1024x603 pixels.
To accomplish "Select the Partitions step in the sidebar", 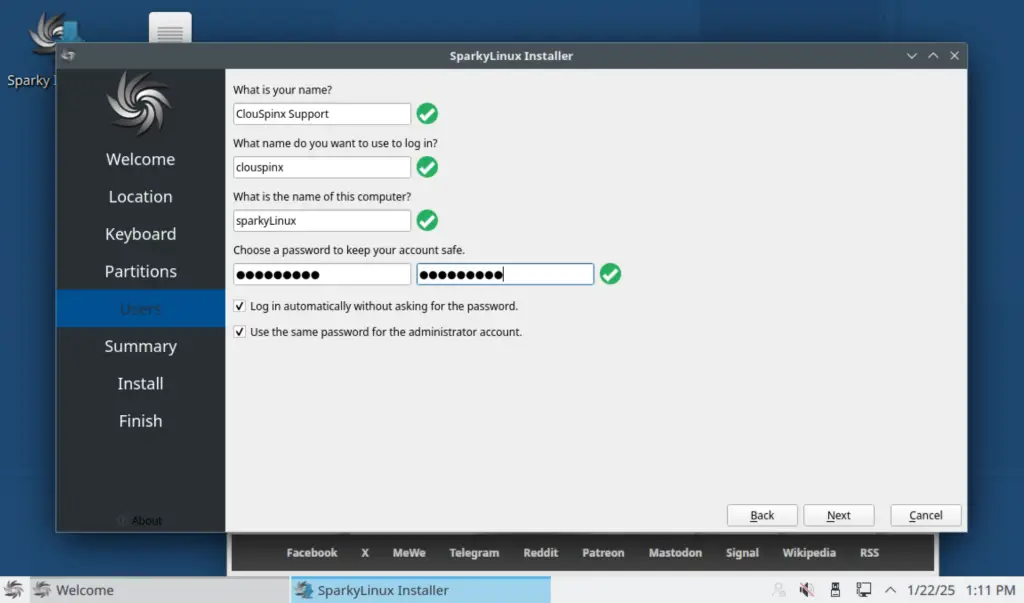I will click(x=140, y=271).
